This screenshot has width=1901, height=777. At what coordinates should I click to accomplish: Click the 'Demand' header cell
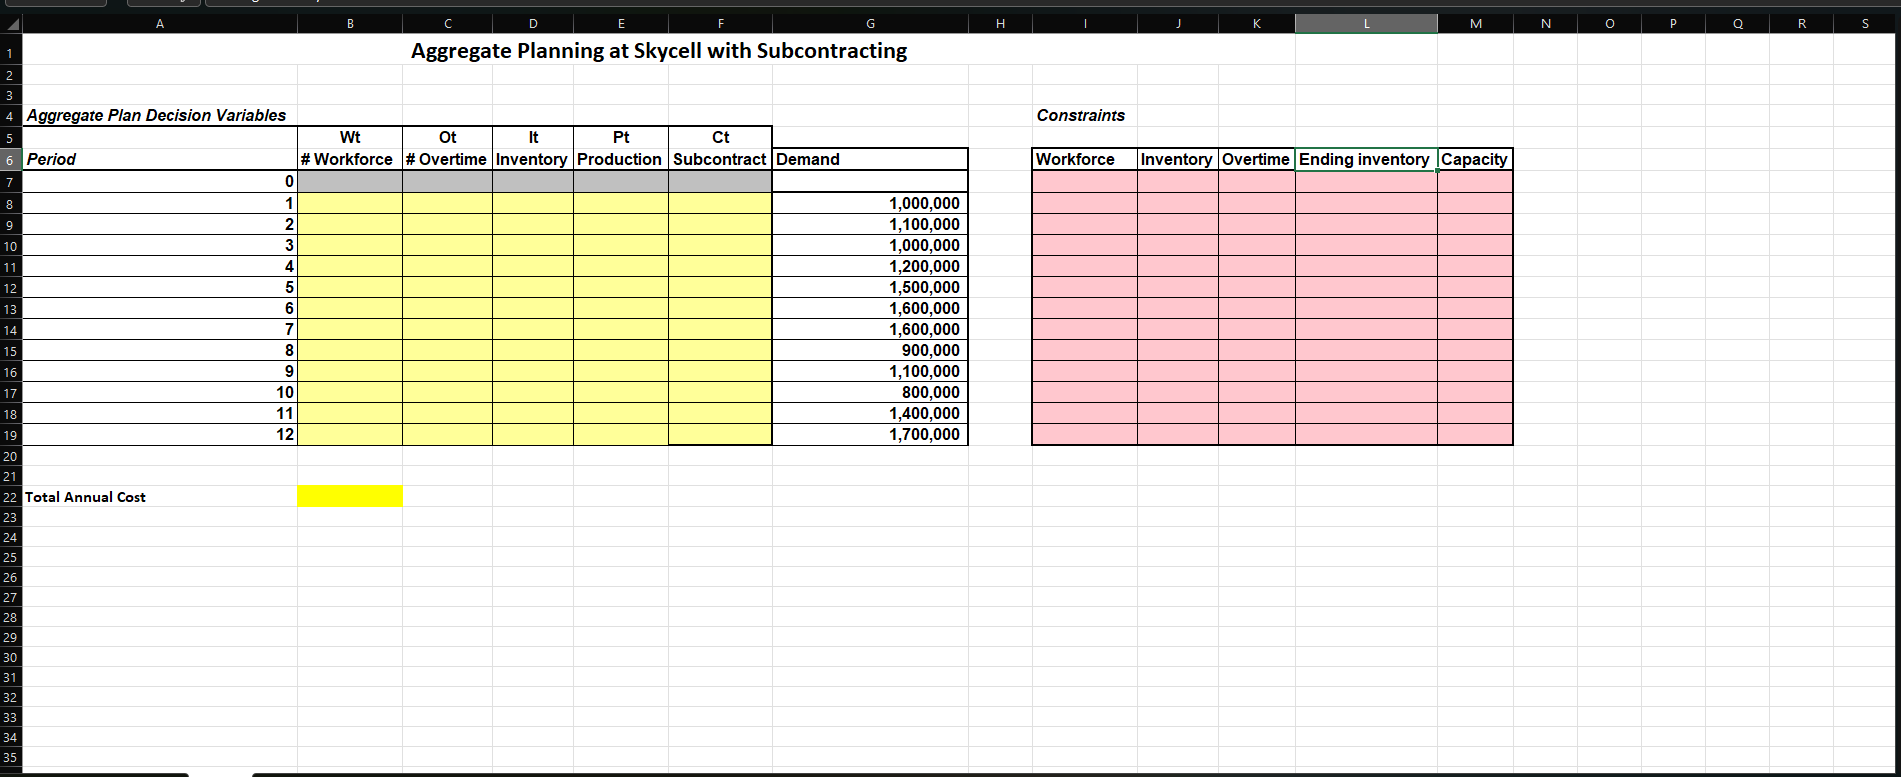pos(870,159)
